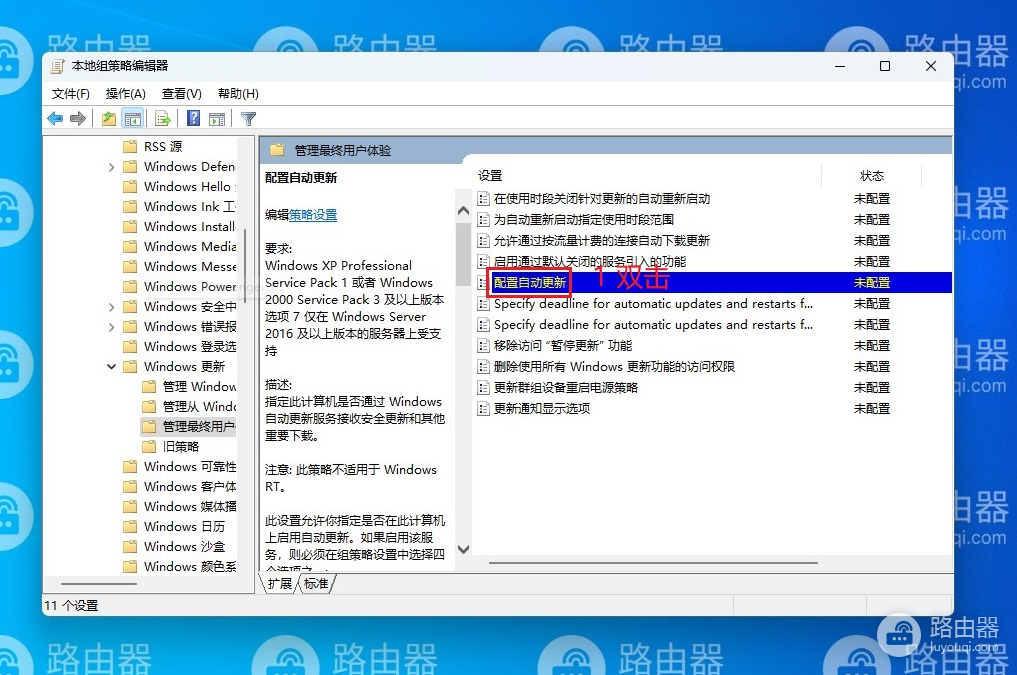Viewport: 1017px width, 675px height.
Task: Click the settings list horizontal scrollbar
Action: (x=652, y=563)
